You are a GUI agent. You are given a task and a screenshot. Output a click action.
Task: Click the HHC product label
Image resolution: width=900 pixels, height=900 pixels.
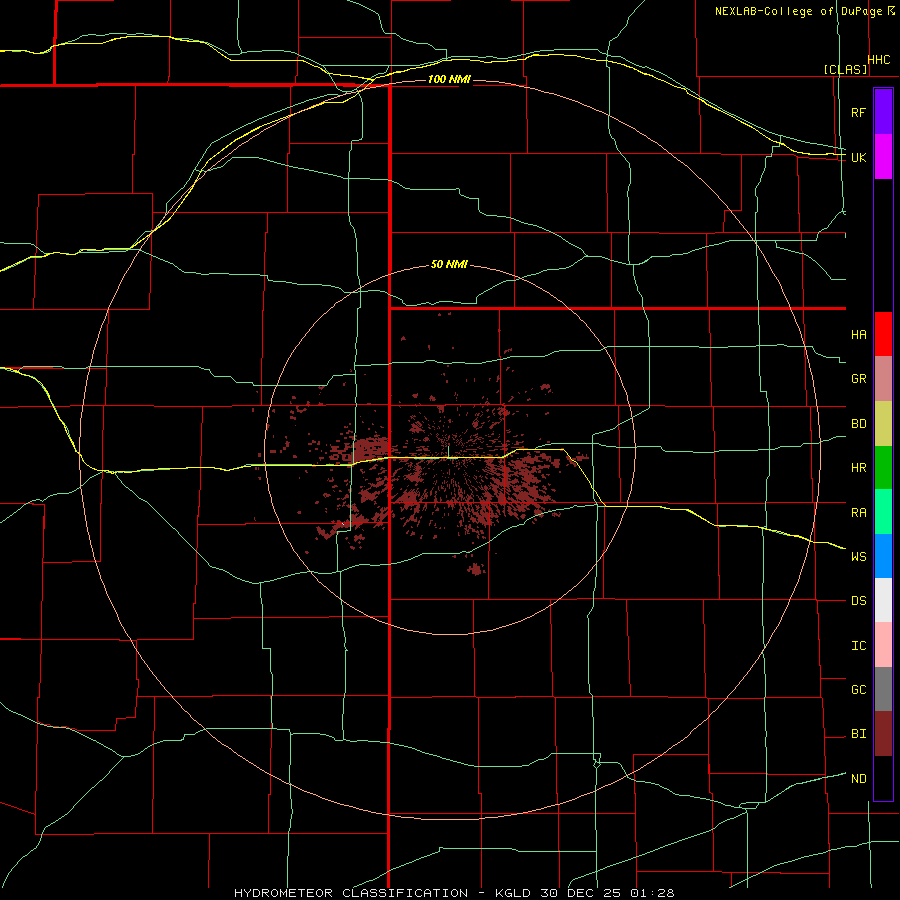(879, 60)
